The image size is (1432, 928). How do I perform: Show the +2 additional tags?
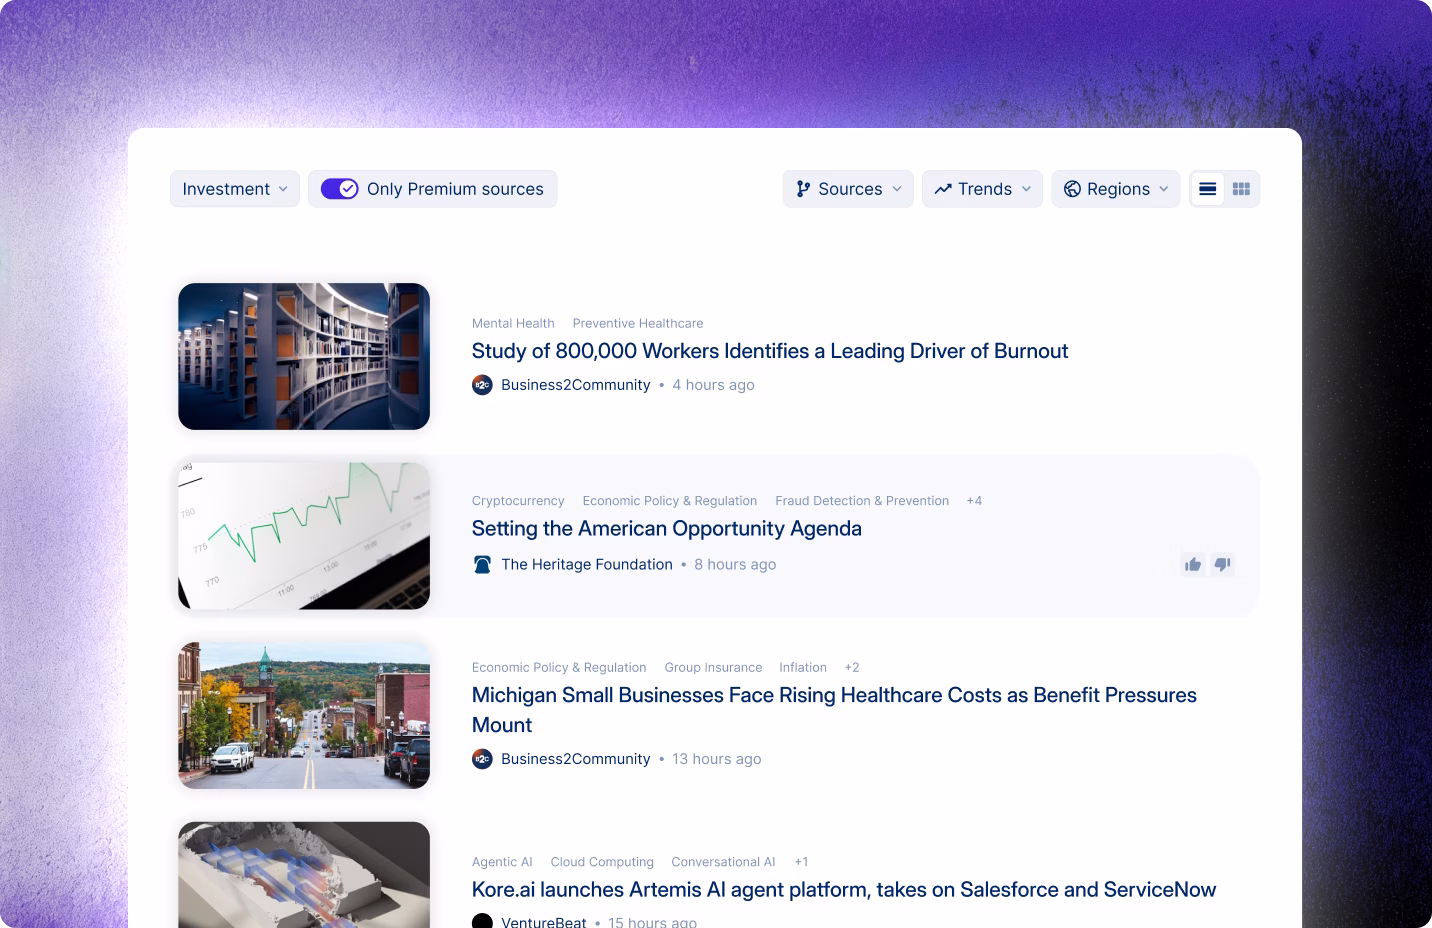pyautogui.click(x=852, y=668)
